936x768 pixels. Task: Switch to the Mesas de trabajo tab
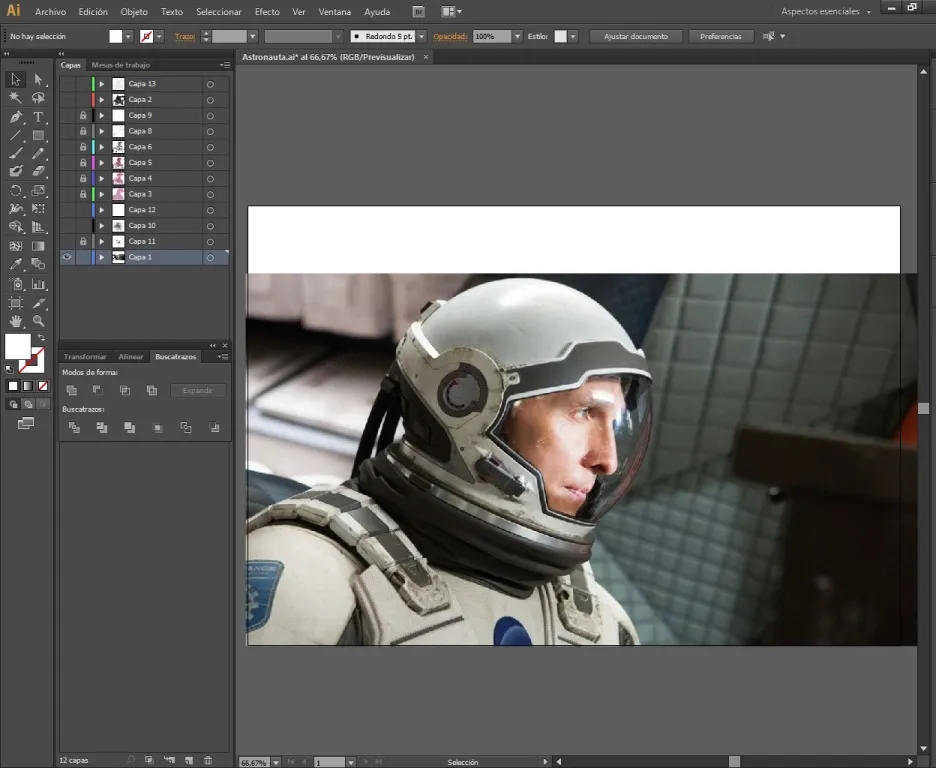coord(121,65)
